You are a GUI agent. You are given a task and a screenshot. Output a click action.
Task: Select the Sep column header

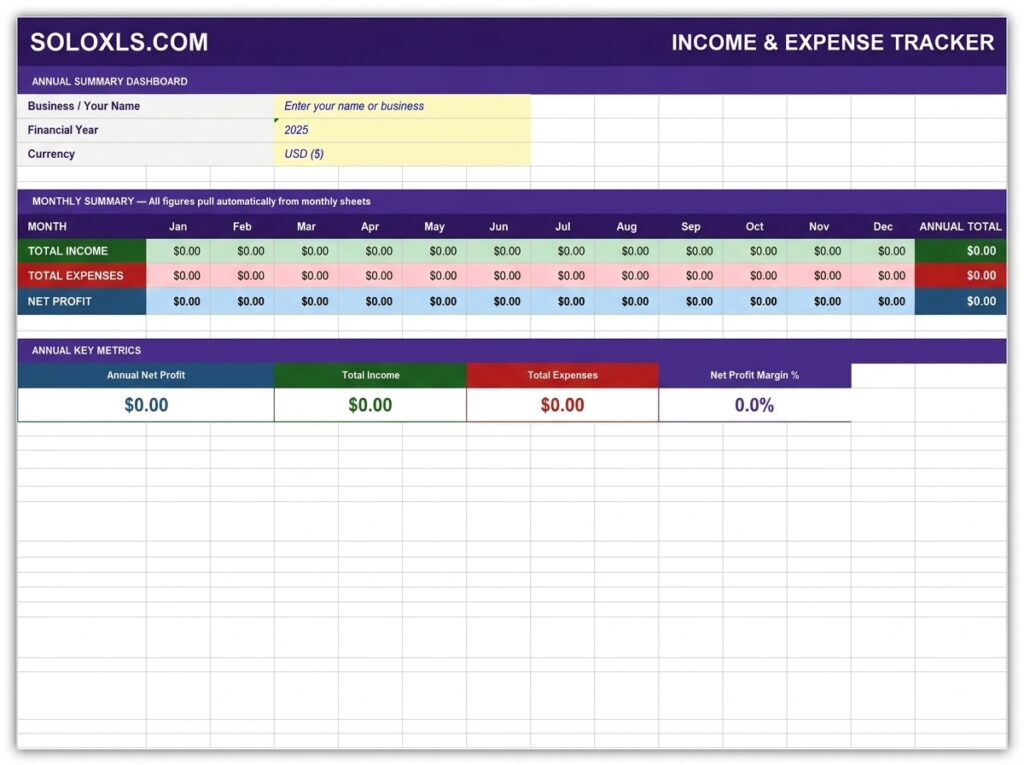click(690, 226)
